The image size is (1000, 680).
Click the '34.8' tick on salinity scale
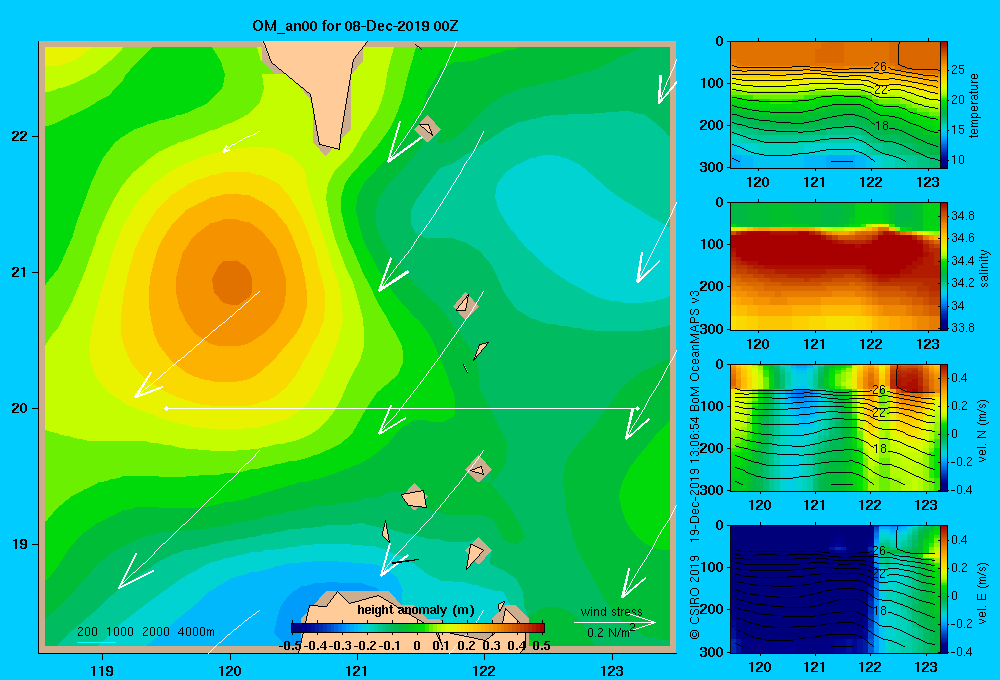(x=962, y=216)
